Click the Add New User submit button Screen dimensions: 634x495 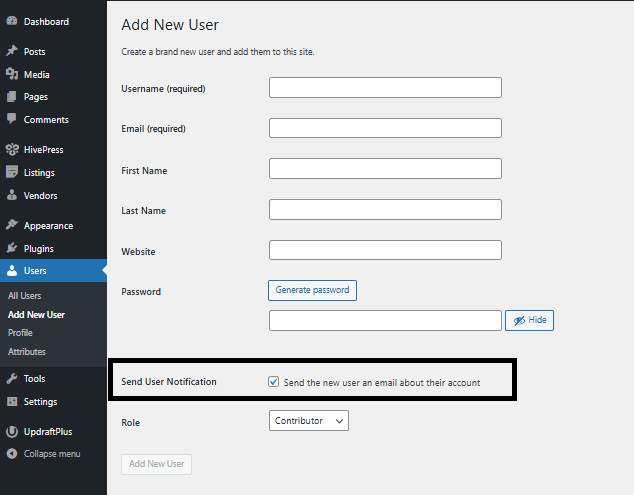pos(156,464)
